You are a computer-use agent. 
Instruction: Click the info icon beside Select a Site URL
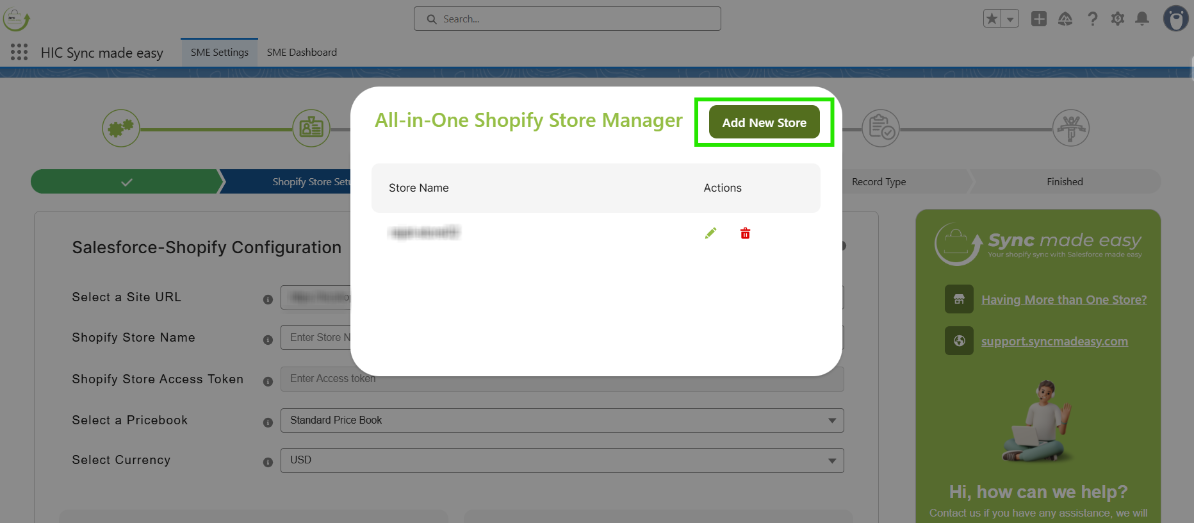(x=268, y=299)
